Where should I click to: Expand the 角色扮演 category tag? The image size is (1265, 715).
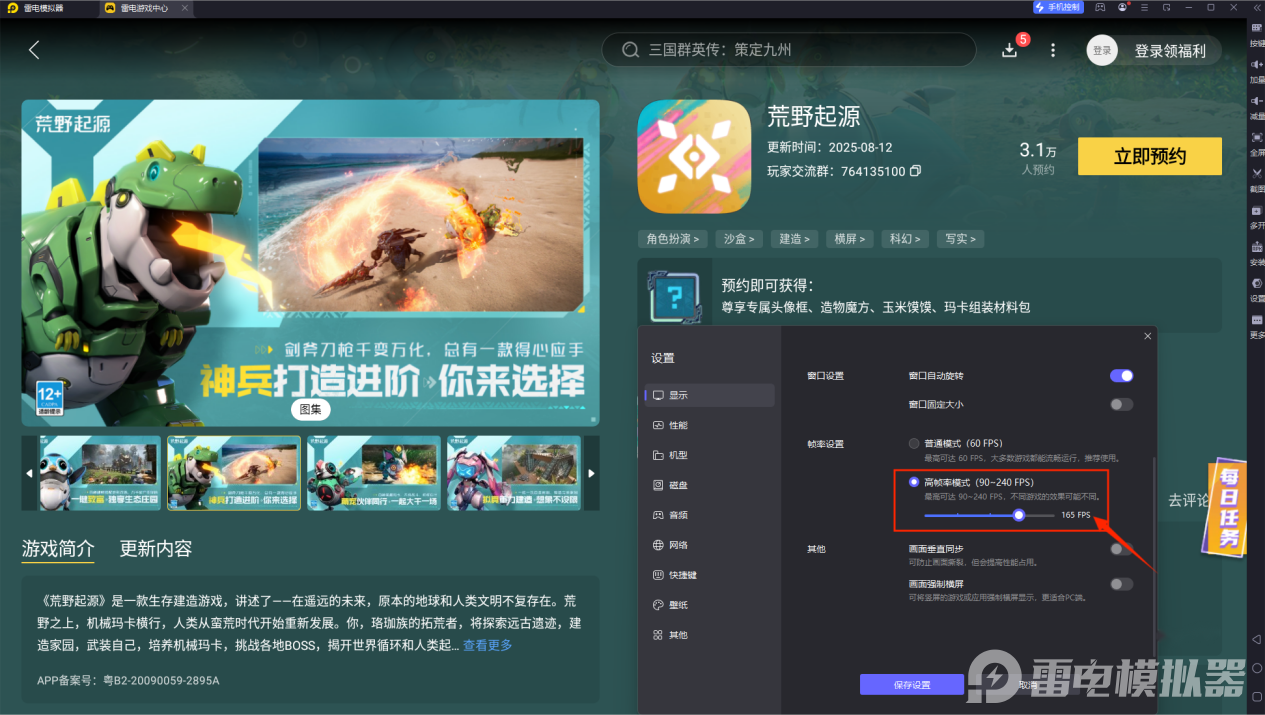[x=672, y=239]
